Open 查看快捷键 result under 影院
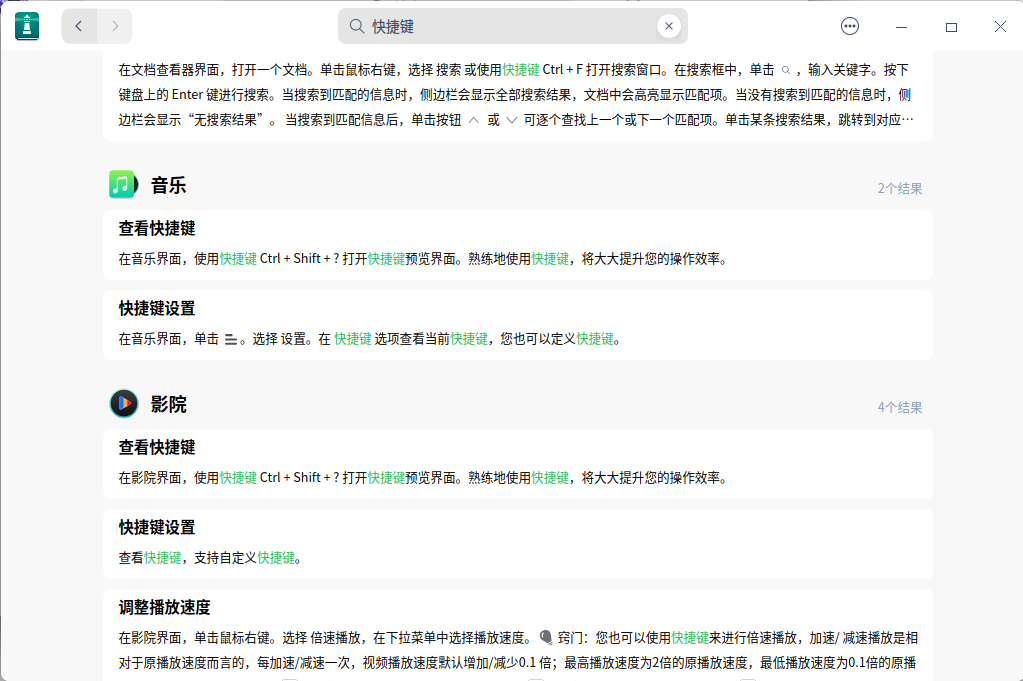 tap(517, 464)
